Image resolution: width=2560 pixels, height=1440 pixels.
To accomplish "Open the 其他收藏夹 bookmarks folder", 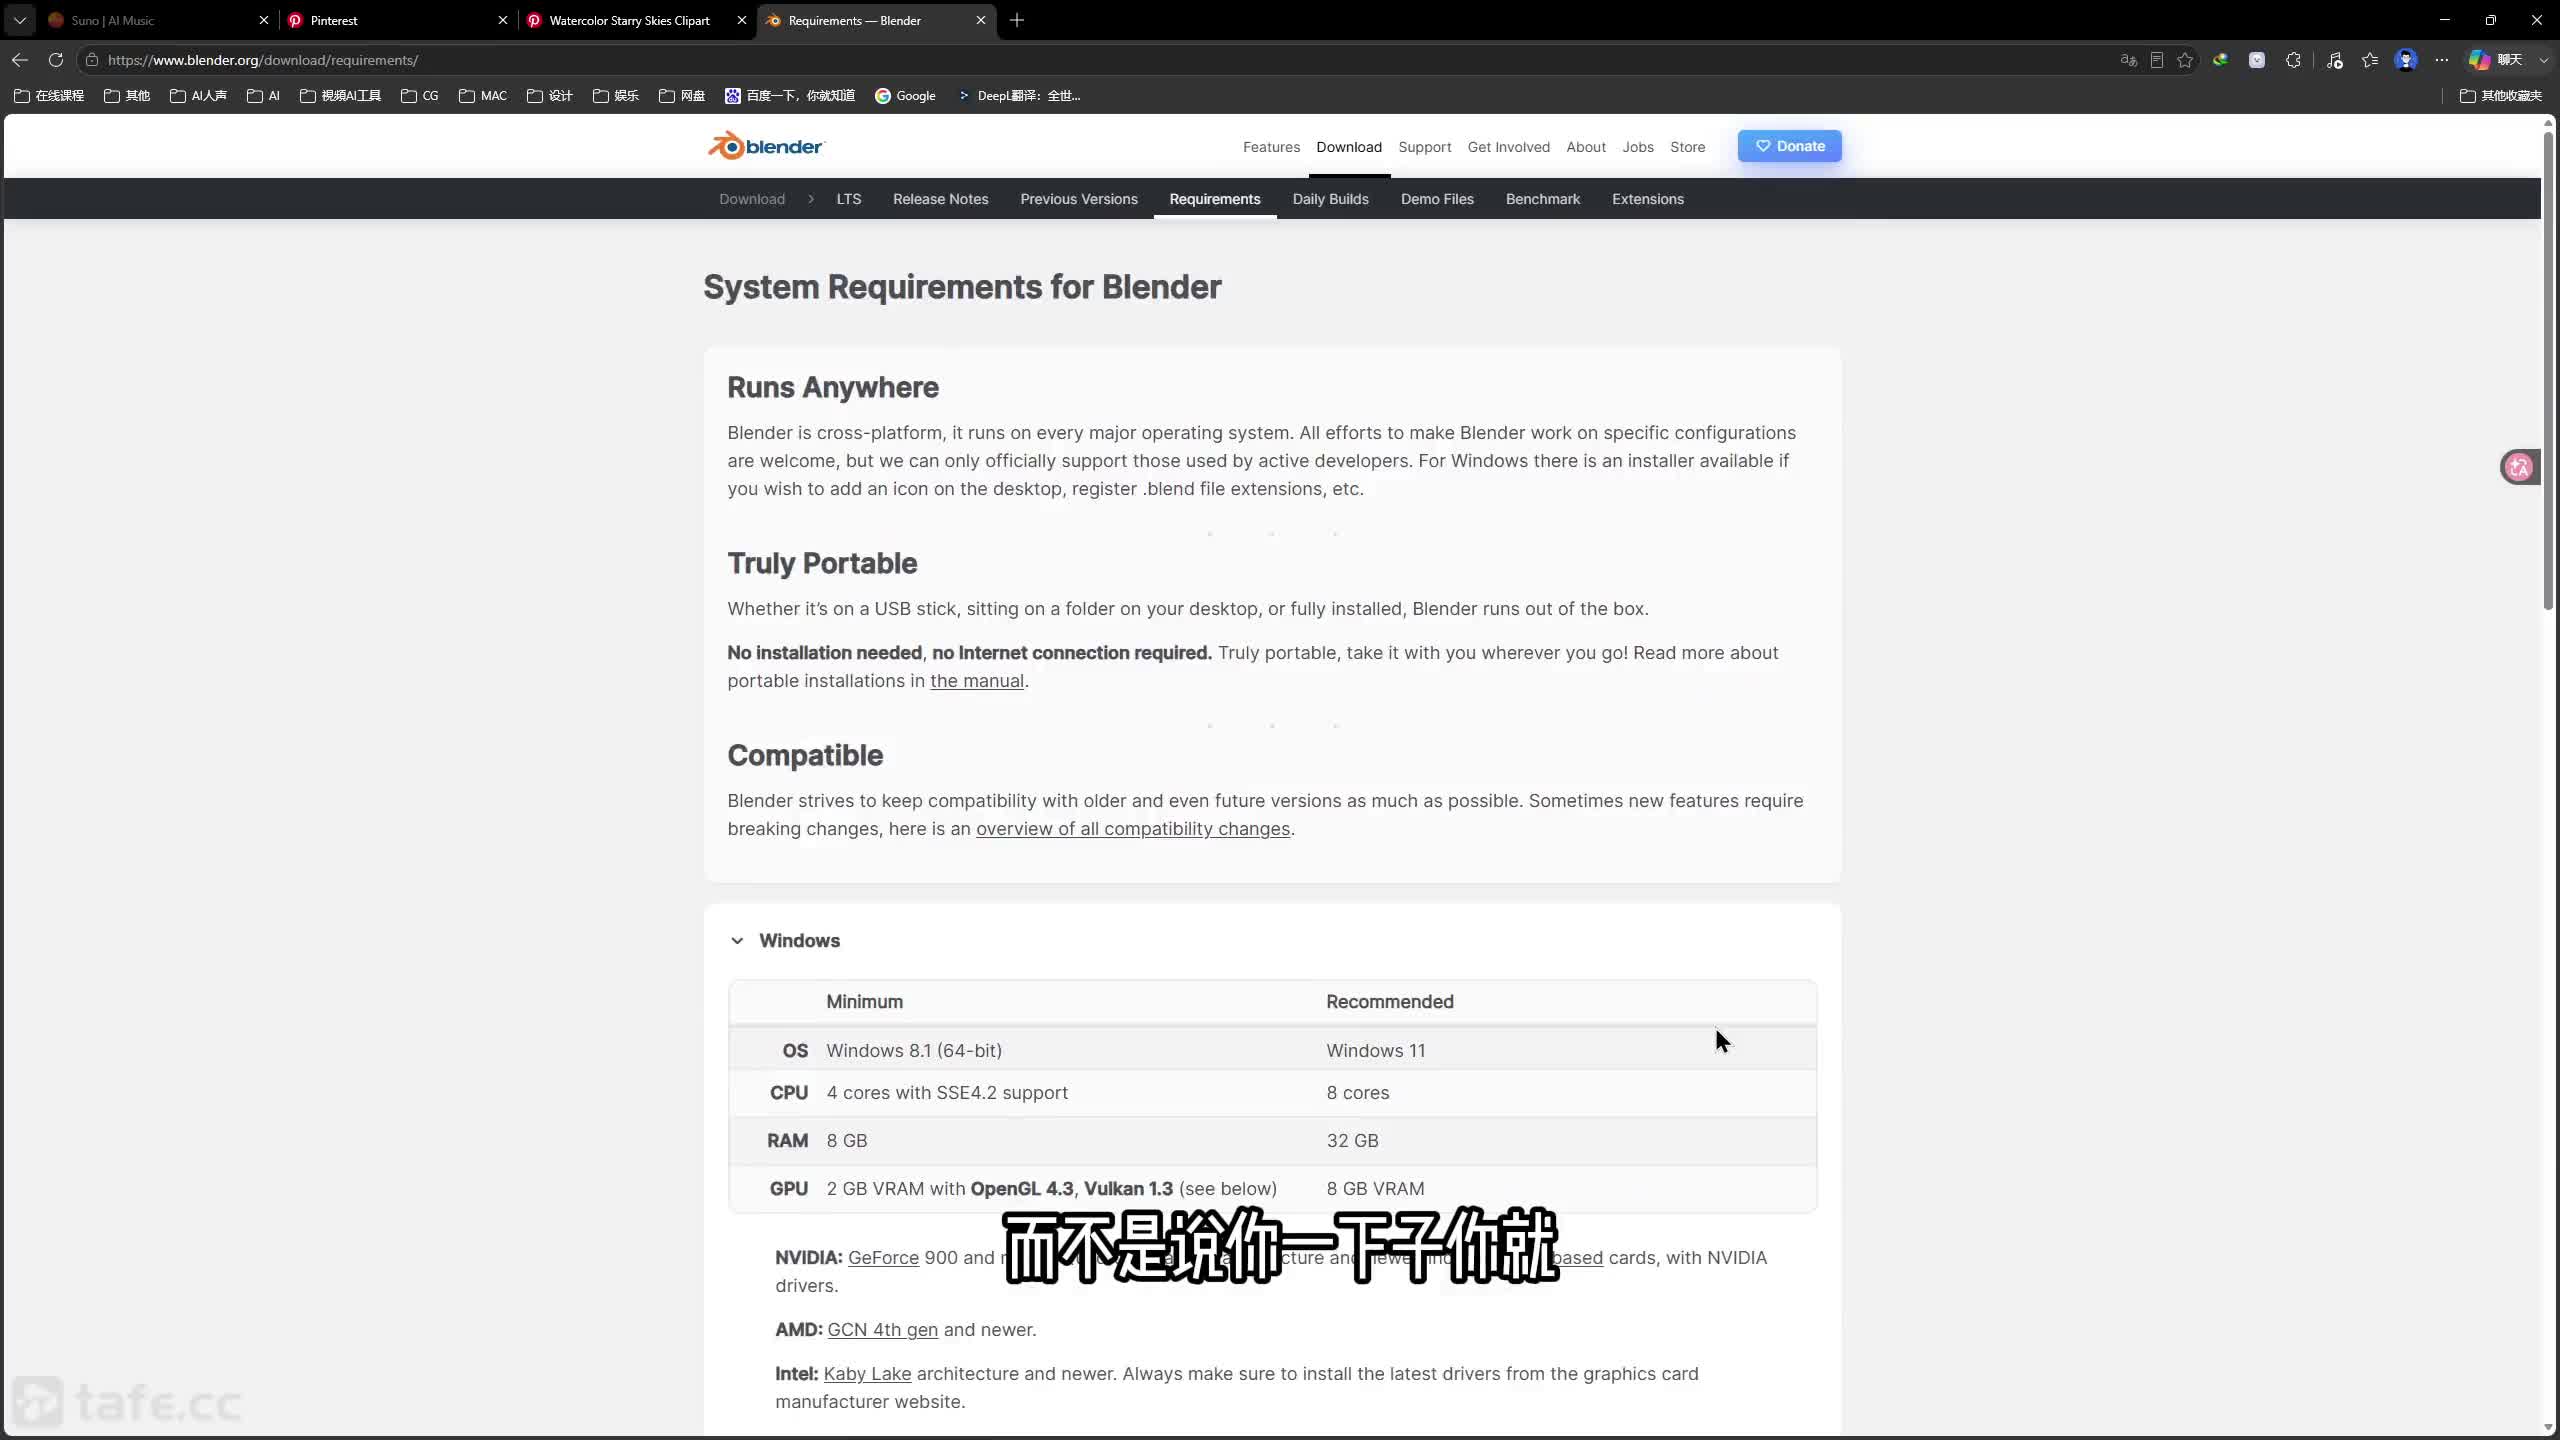I will click(2500, 96).
